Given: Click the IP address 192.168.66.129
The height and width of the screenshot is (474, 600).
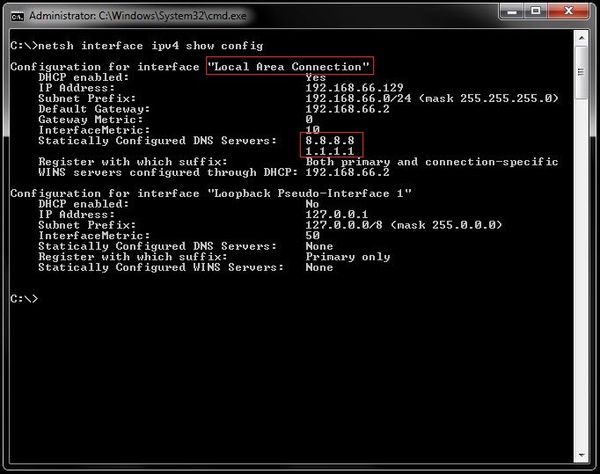Looking at the screenshot, I should point(354,88).
